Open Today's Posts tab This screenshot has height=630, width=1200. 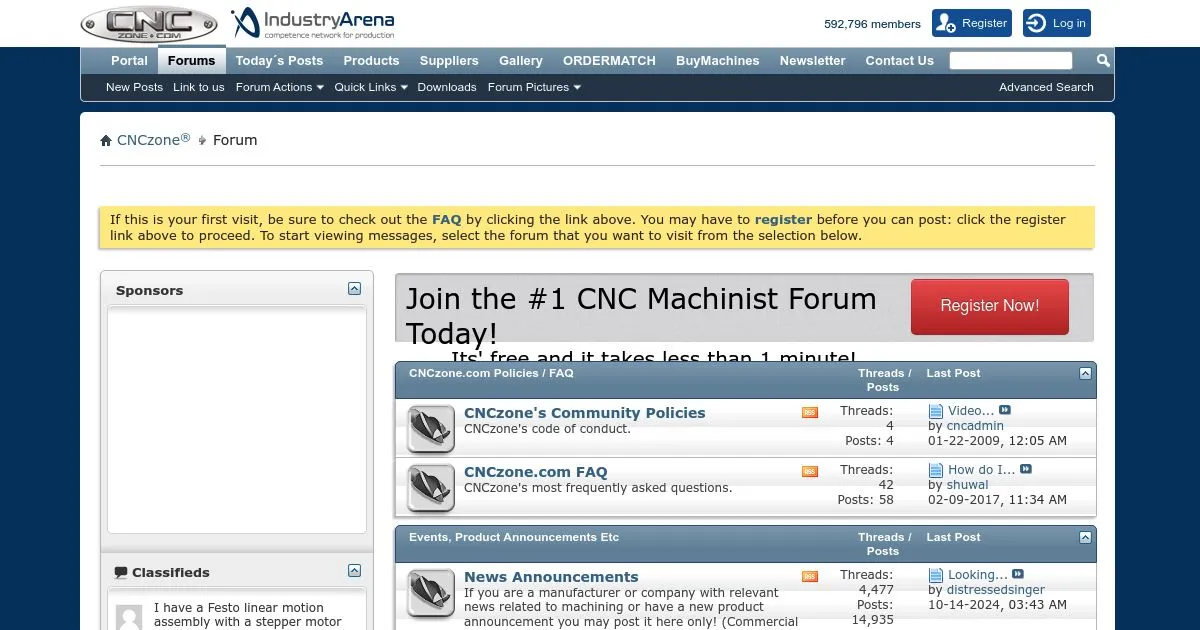click(279, 61)
